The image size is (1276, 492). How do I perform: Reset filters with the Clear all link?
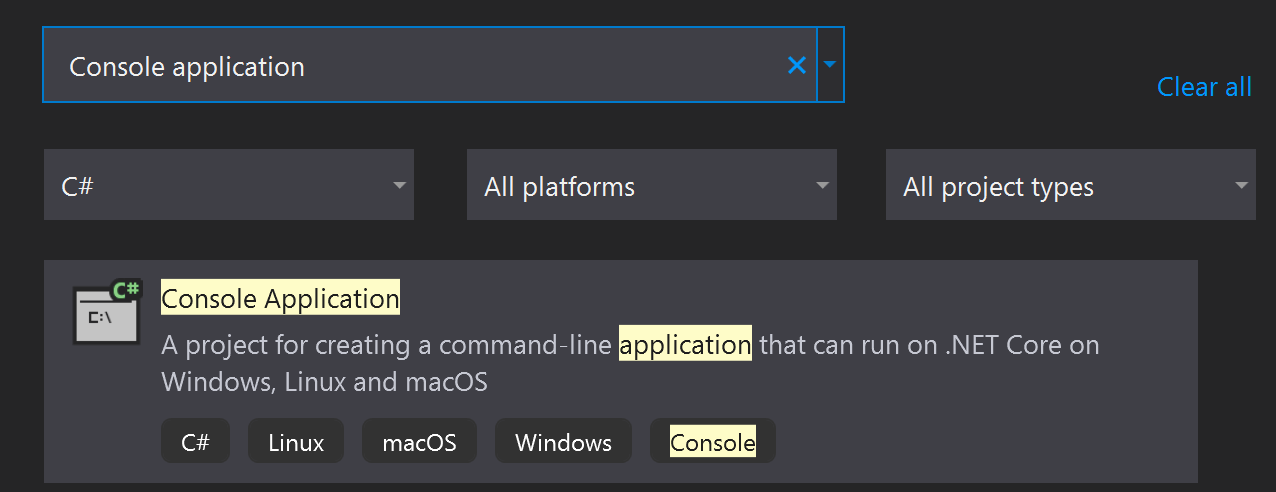click(1204, 87)
